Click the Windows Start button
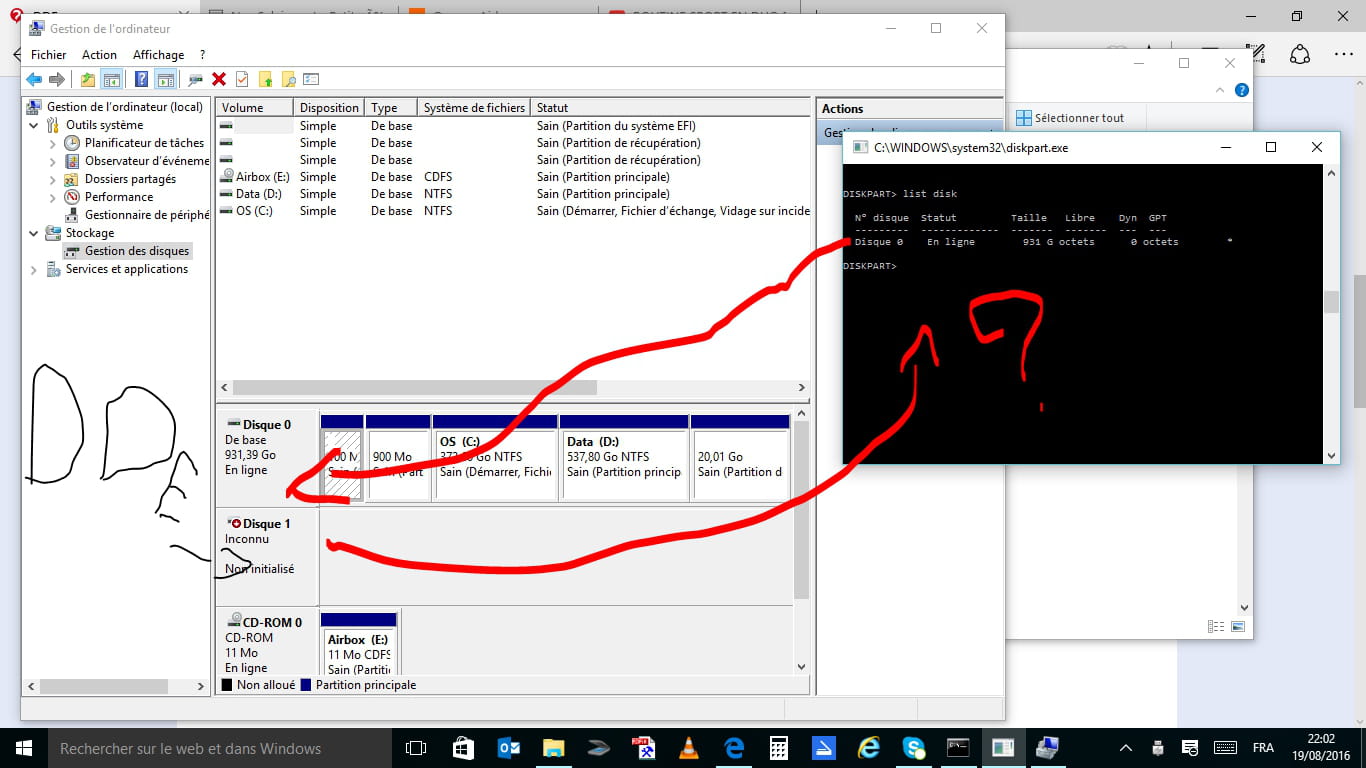Screen dimensions: 1366x768 24,748
